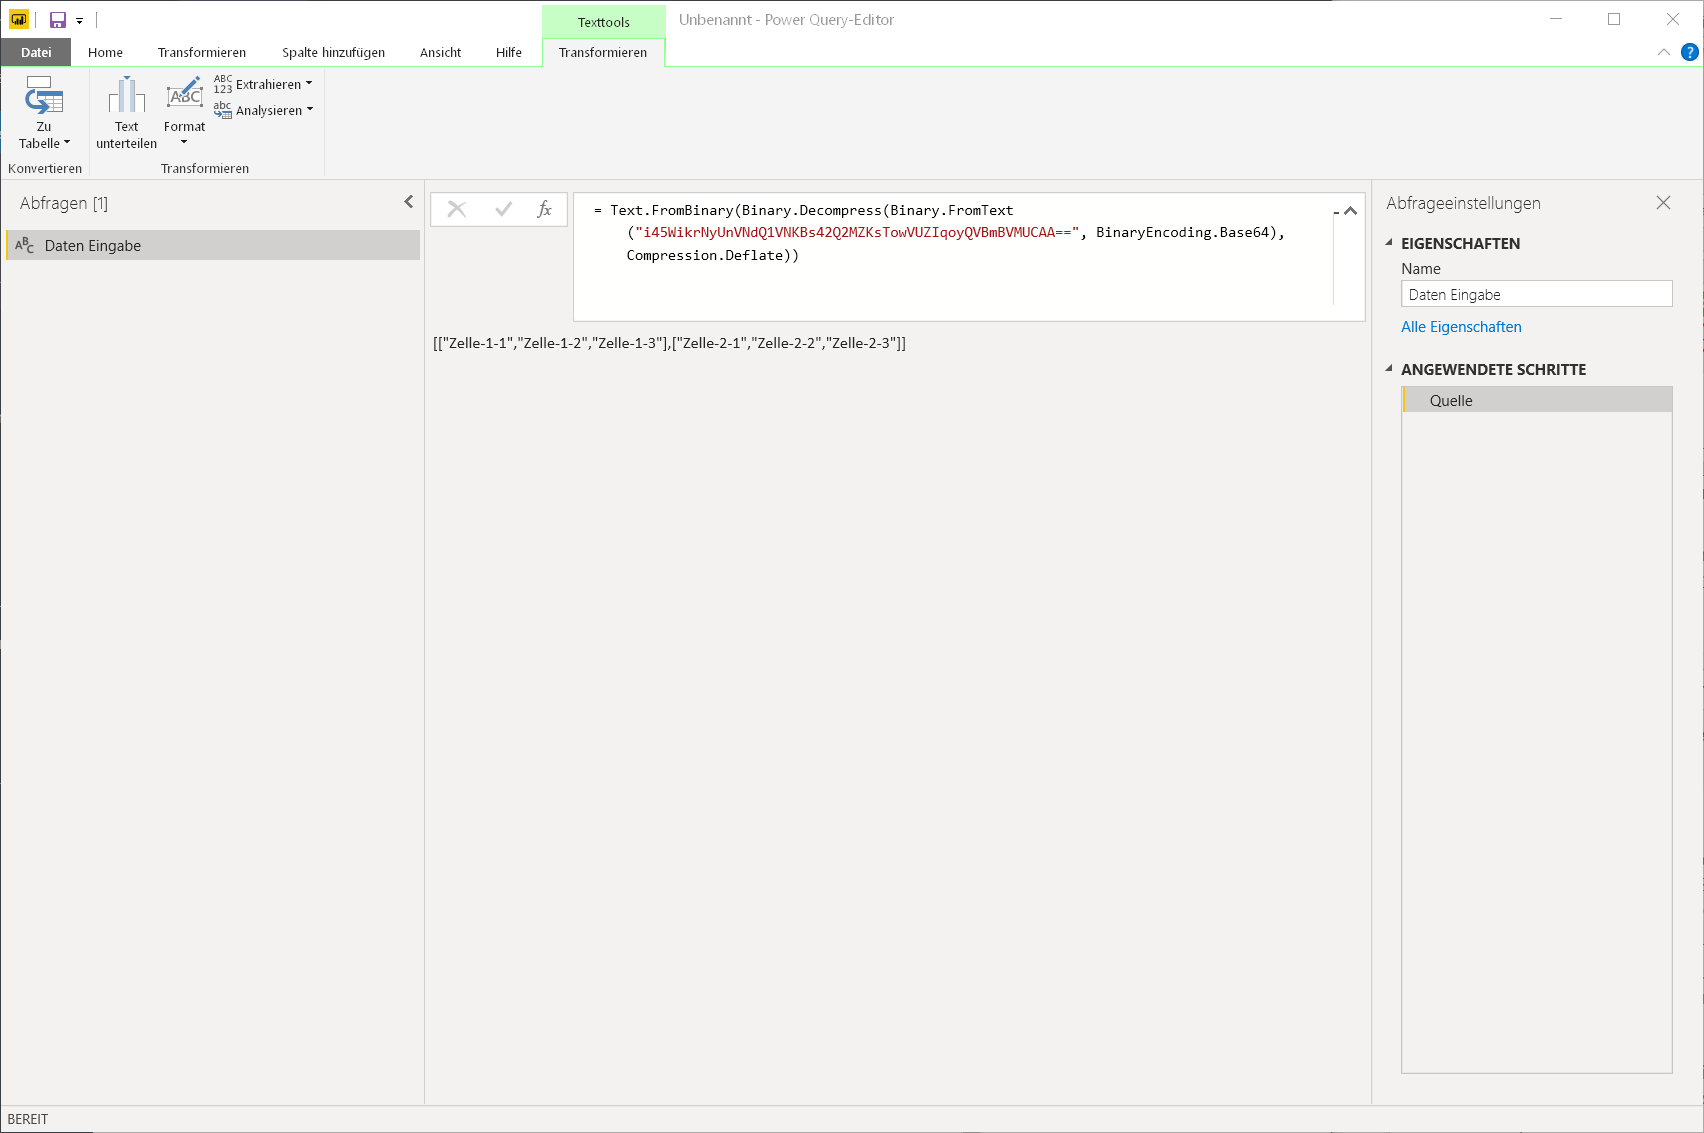
Task: Collapse the Abfragen pane arrow
Action: (408, 202)
